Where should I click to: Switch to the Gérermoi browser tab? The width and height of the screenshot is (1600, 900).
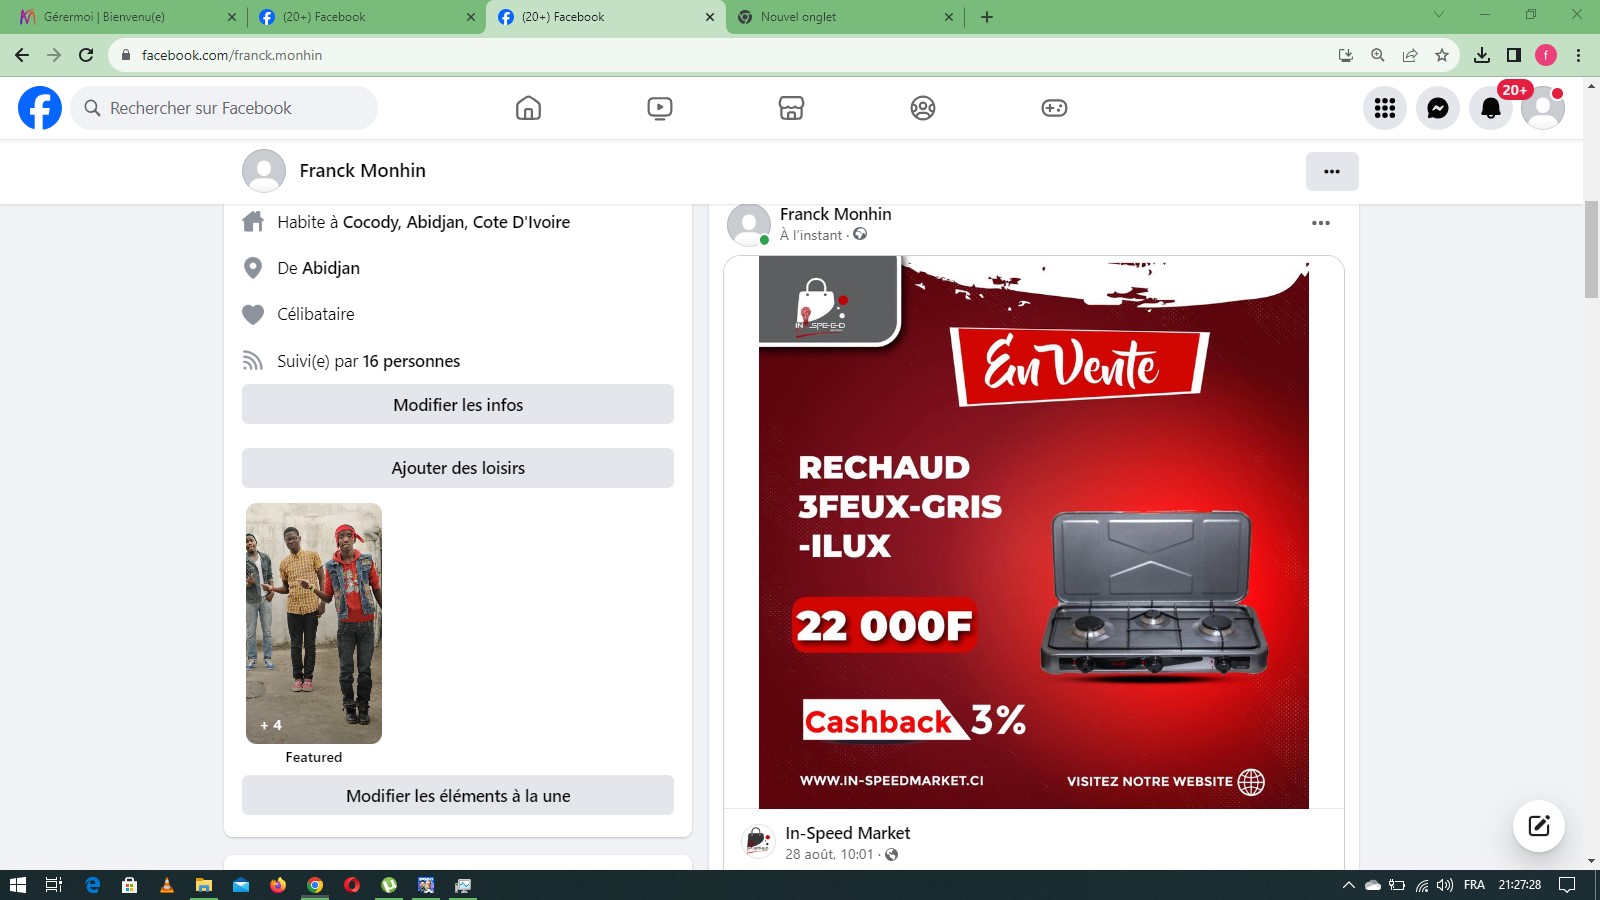[120, 17]
